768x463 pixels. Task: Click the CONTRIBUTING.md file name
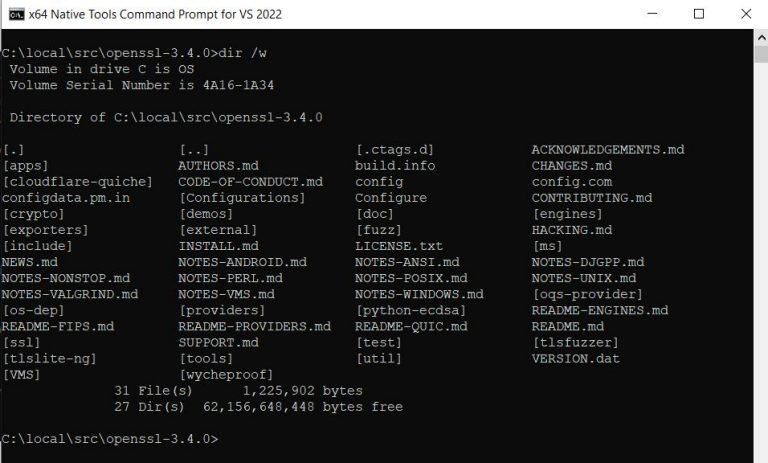point(591,197)
